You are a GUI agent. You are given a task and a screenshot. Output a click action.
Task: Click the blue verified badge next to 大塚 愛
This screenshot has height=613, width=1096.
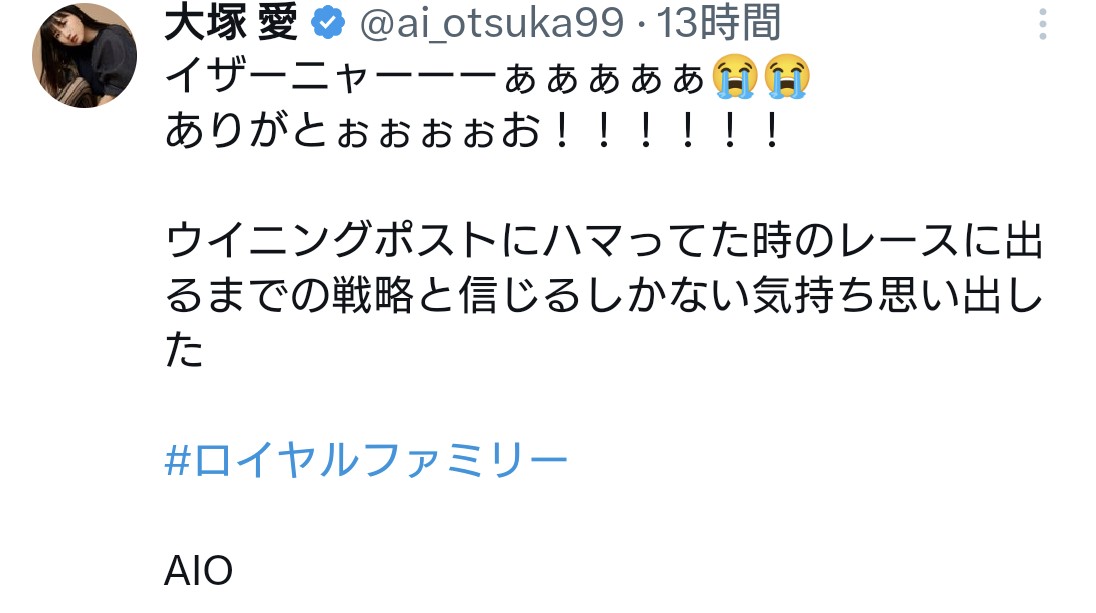click(x=327, y=22)
